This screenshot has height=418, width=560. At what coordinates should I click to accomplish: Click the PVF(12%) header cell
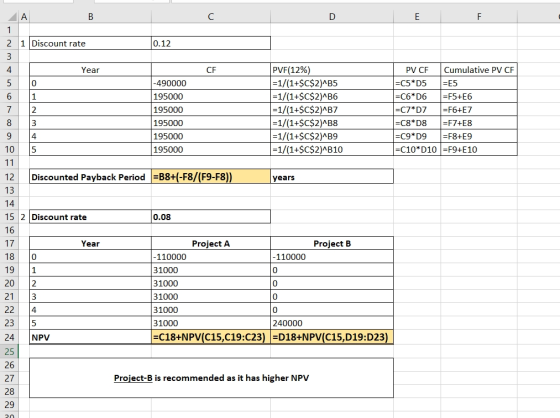332,70
